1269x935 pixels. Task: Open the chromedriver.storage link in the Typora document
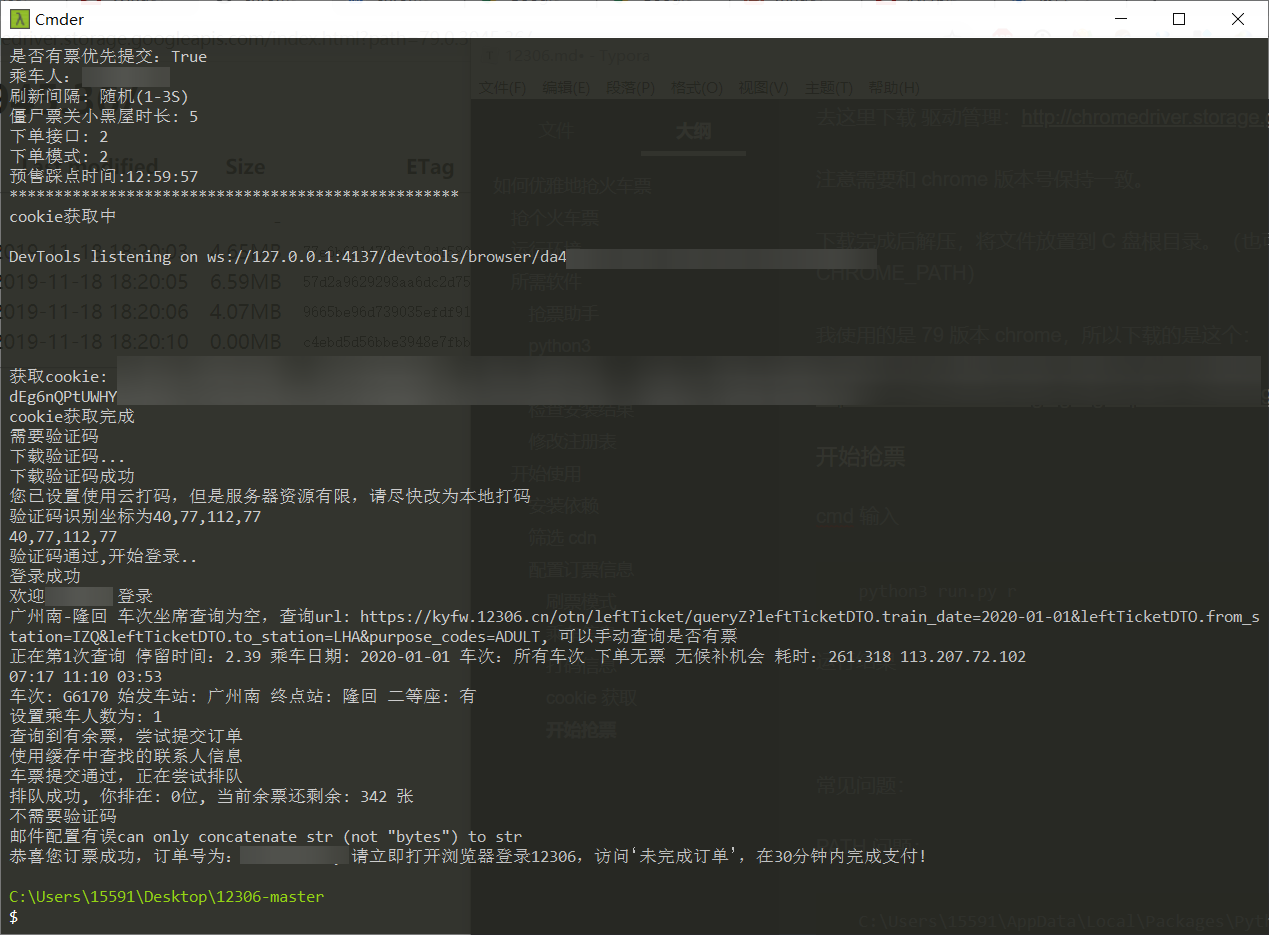[1145, 118]
